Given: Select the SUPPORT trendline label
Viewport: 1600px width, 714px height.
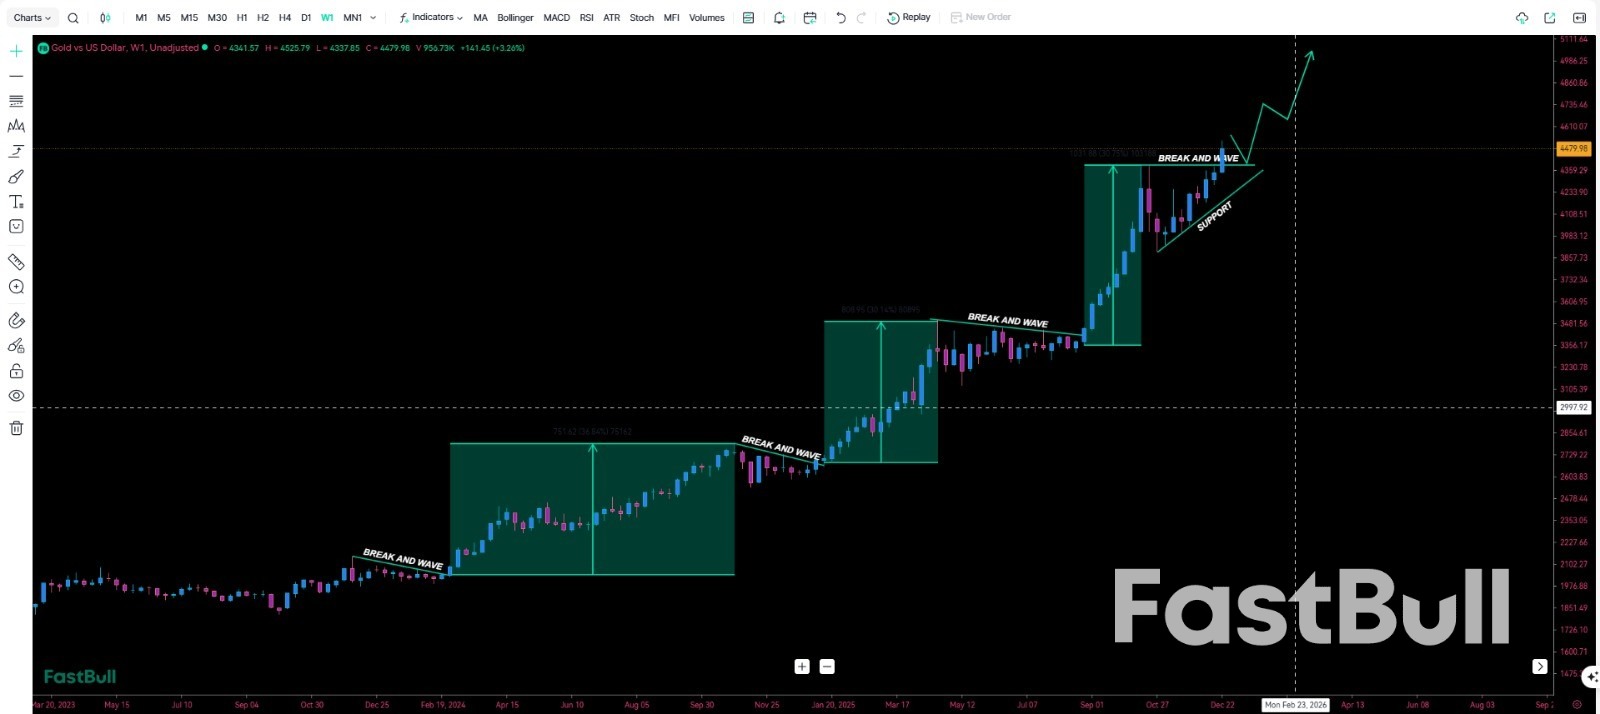Looking at the screenshot, I should pos(1214,216).
